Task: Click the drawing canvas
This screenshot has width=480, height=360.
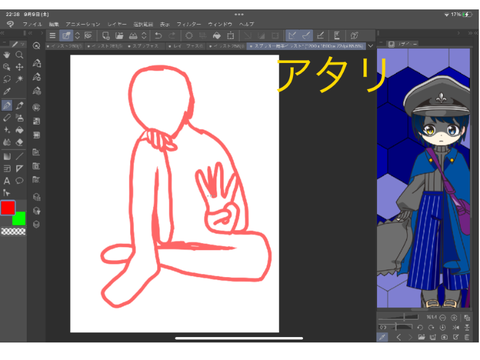Action: click(x=174, y=194)
